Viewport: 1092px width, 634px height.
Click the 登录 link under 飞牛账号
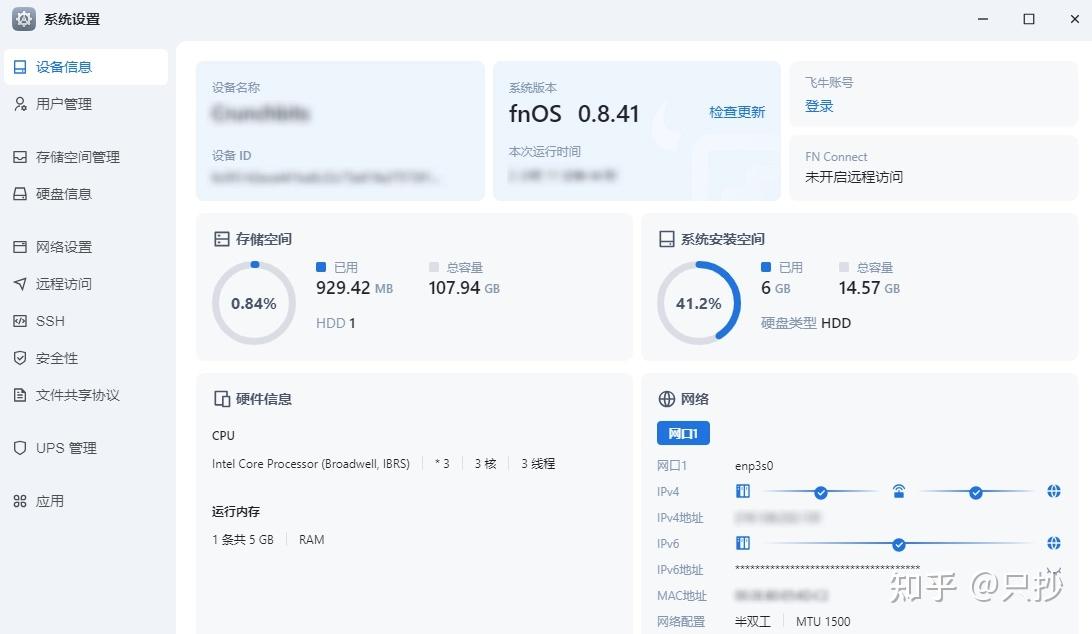point(819,106)
